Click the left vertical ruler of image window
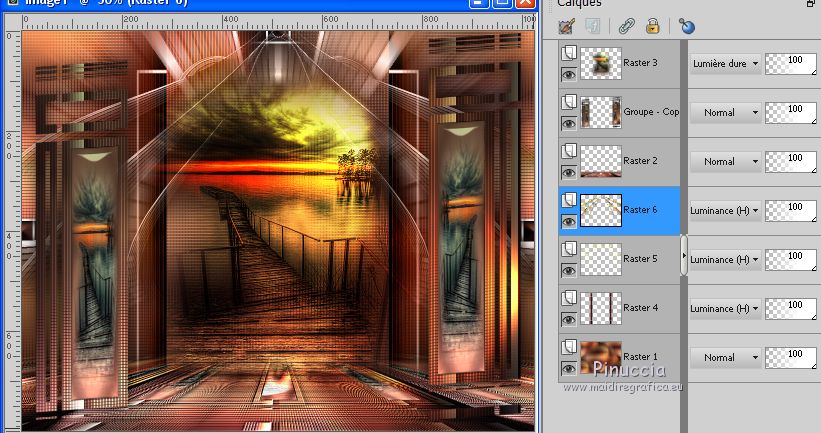This screenshot has height=433, width=821. 13,230
